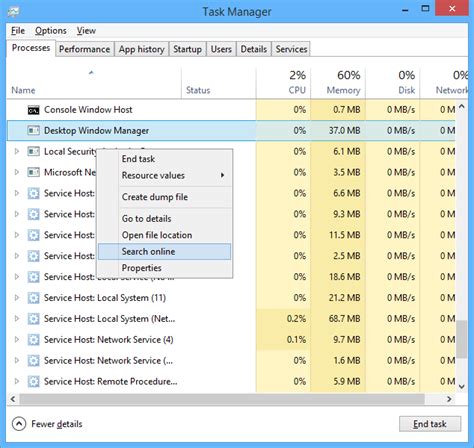The image size is (474, 448).
Task: Click the gear icon of the 6.6 MB Service Host row
Action: (x=33, y=193)
